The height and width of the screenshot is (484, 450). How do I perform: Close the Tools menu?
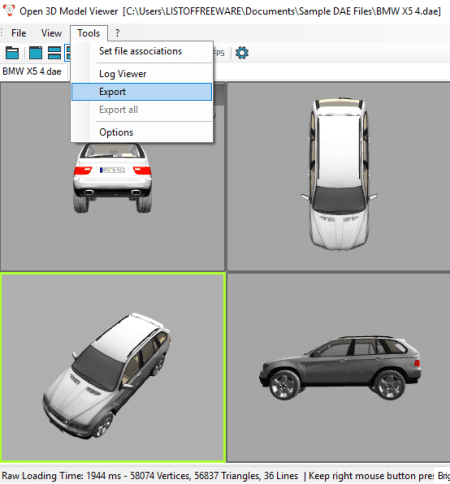pyautogui.click(x=89, y=33)
